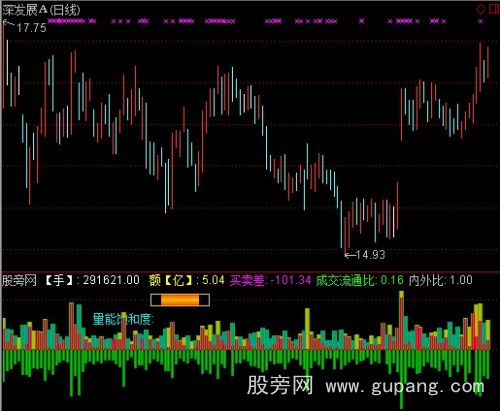Click the 买卖差 -101.34 readout
The width and height of the screenshot is (500, 411).
[x=270, y=280]
